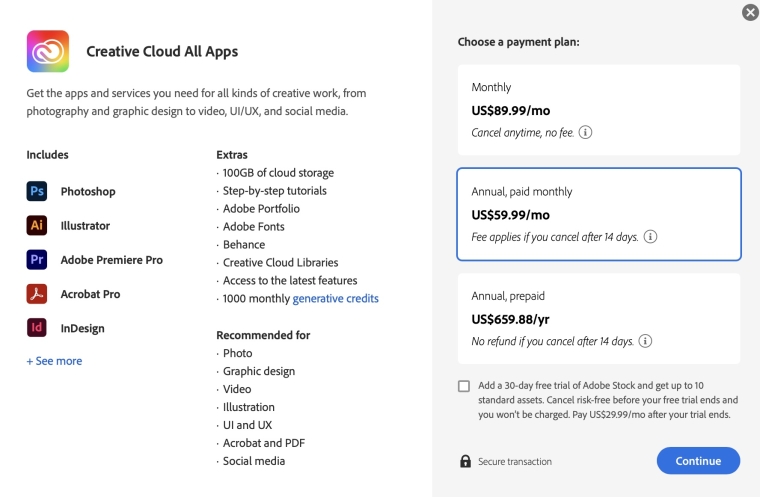Click the Adobe Premiere Pro icon
760x497 pixels.
(37, 260)
